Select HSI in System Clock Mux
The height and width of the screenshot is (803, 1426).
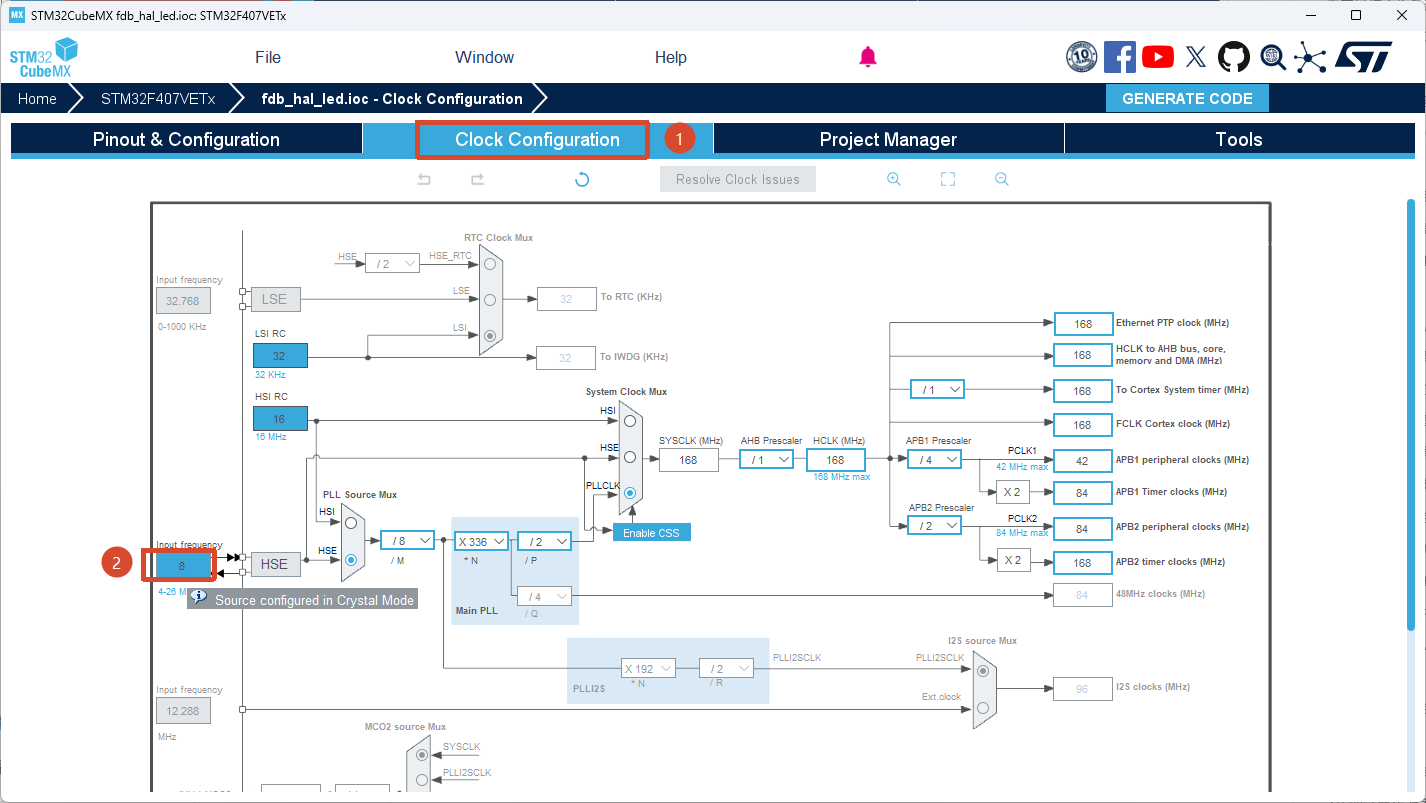pos(630,421)
